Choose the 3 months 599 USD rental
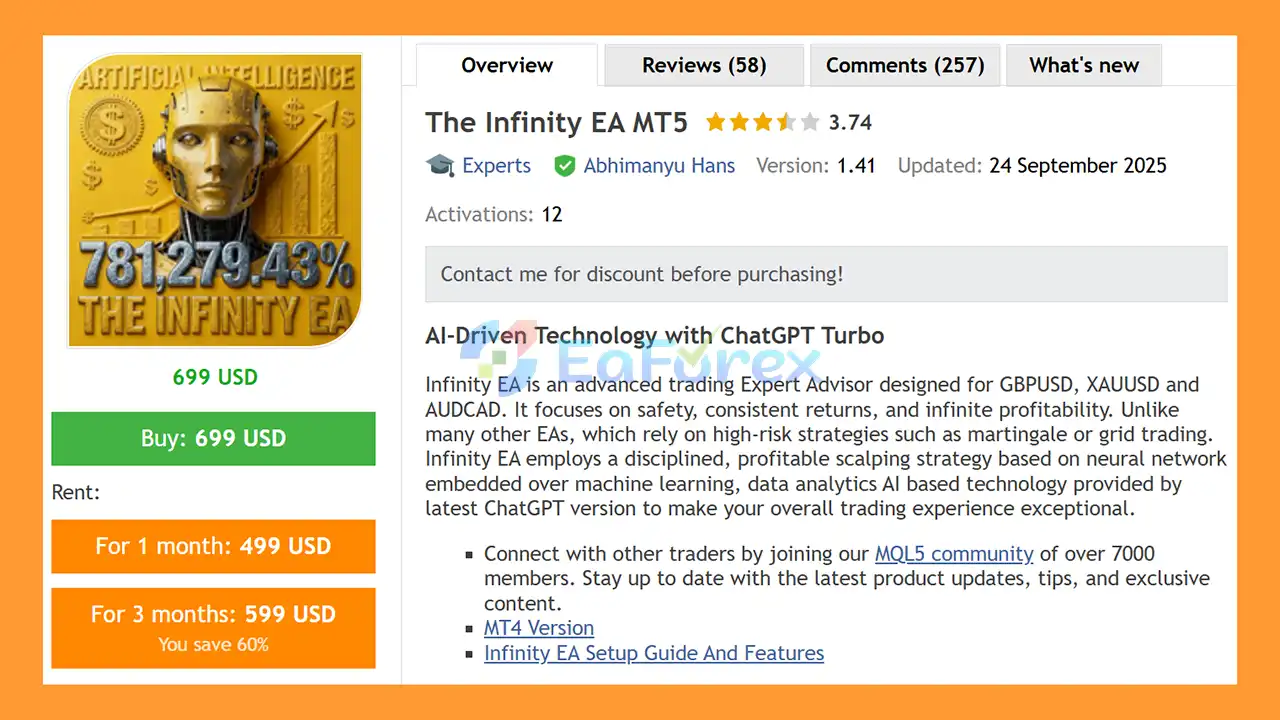The height and width of the screenshot is (720, 1280). pos(213,627)
